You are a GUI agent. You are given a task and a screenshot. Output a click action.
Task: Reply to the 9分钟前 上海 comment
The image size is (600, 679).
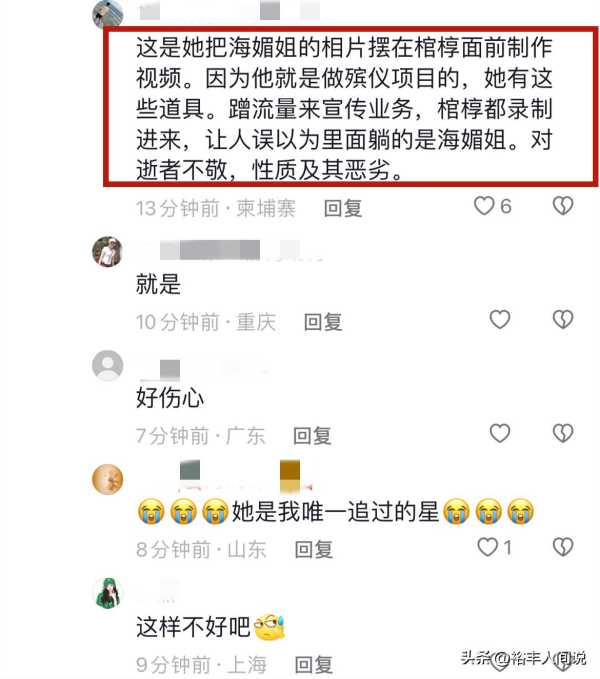(313, 665)
